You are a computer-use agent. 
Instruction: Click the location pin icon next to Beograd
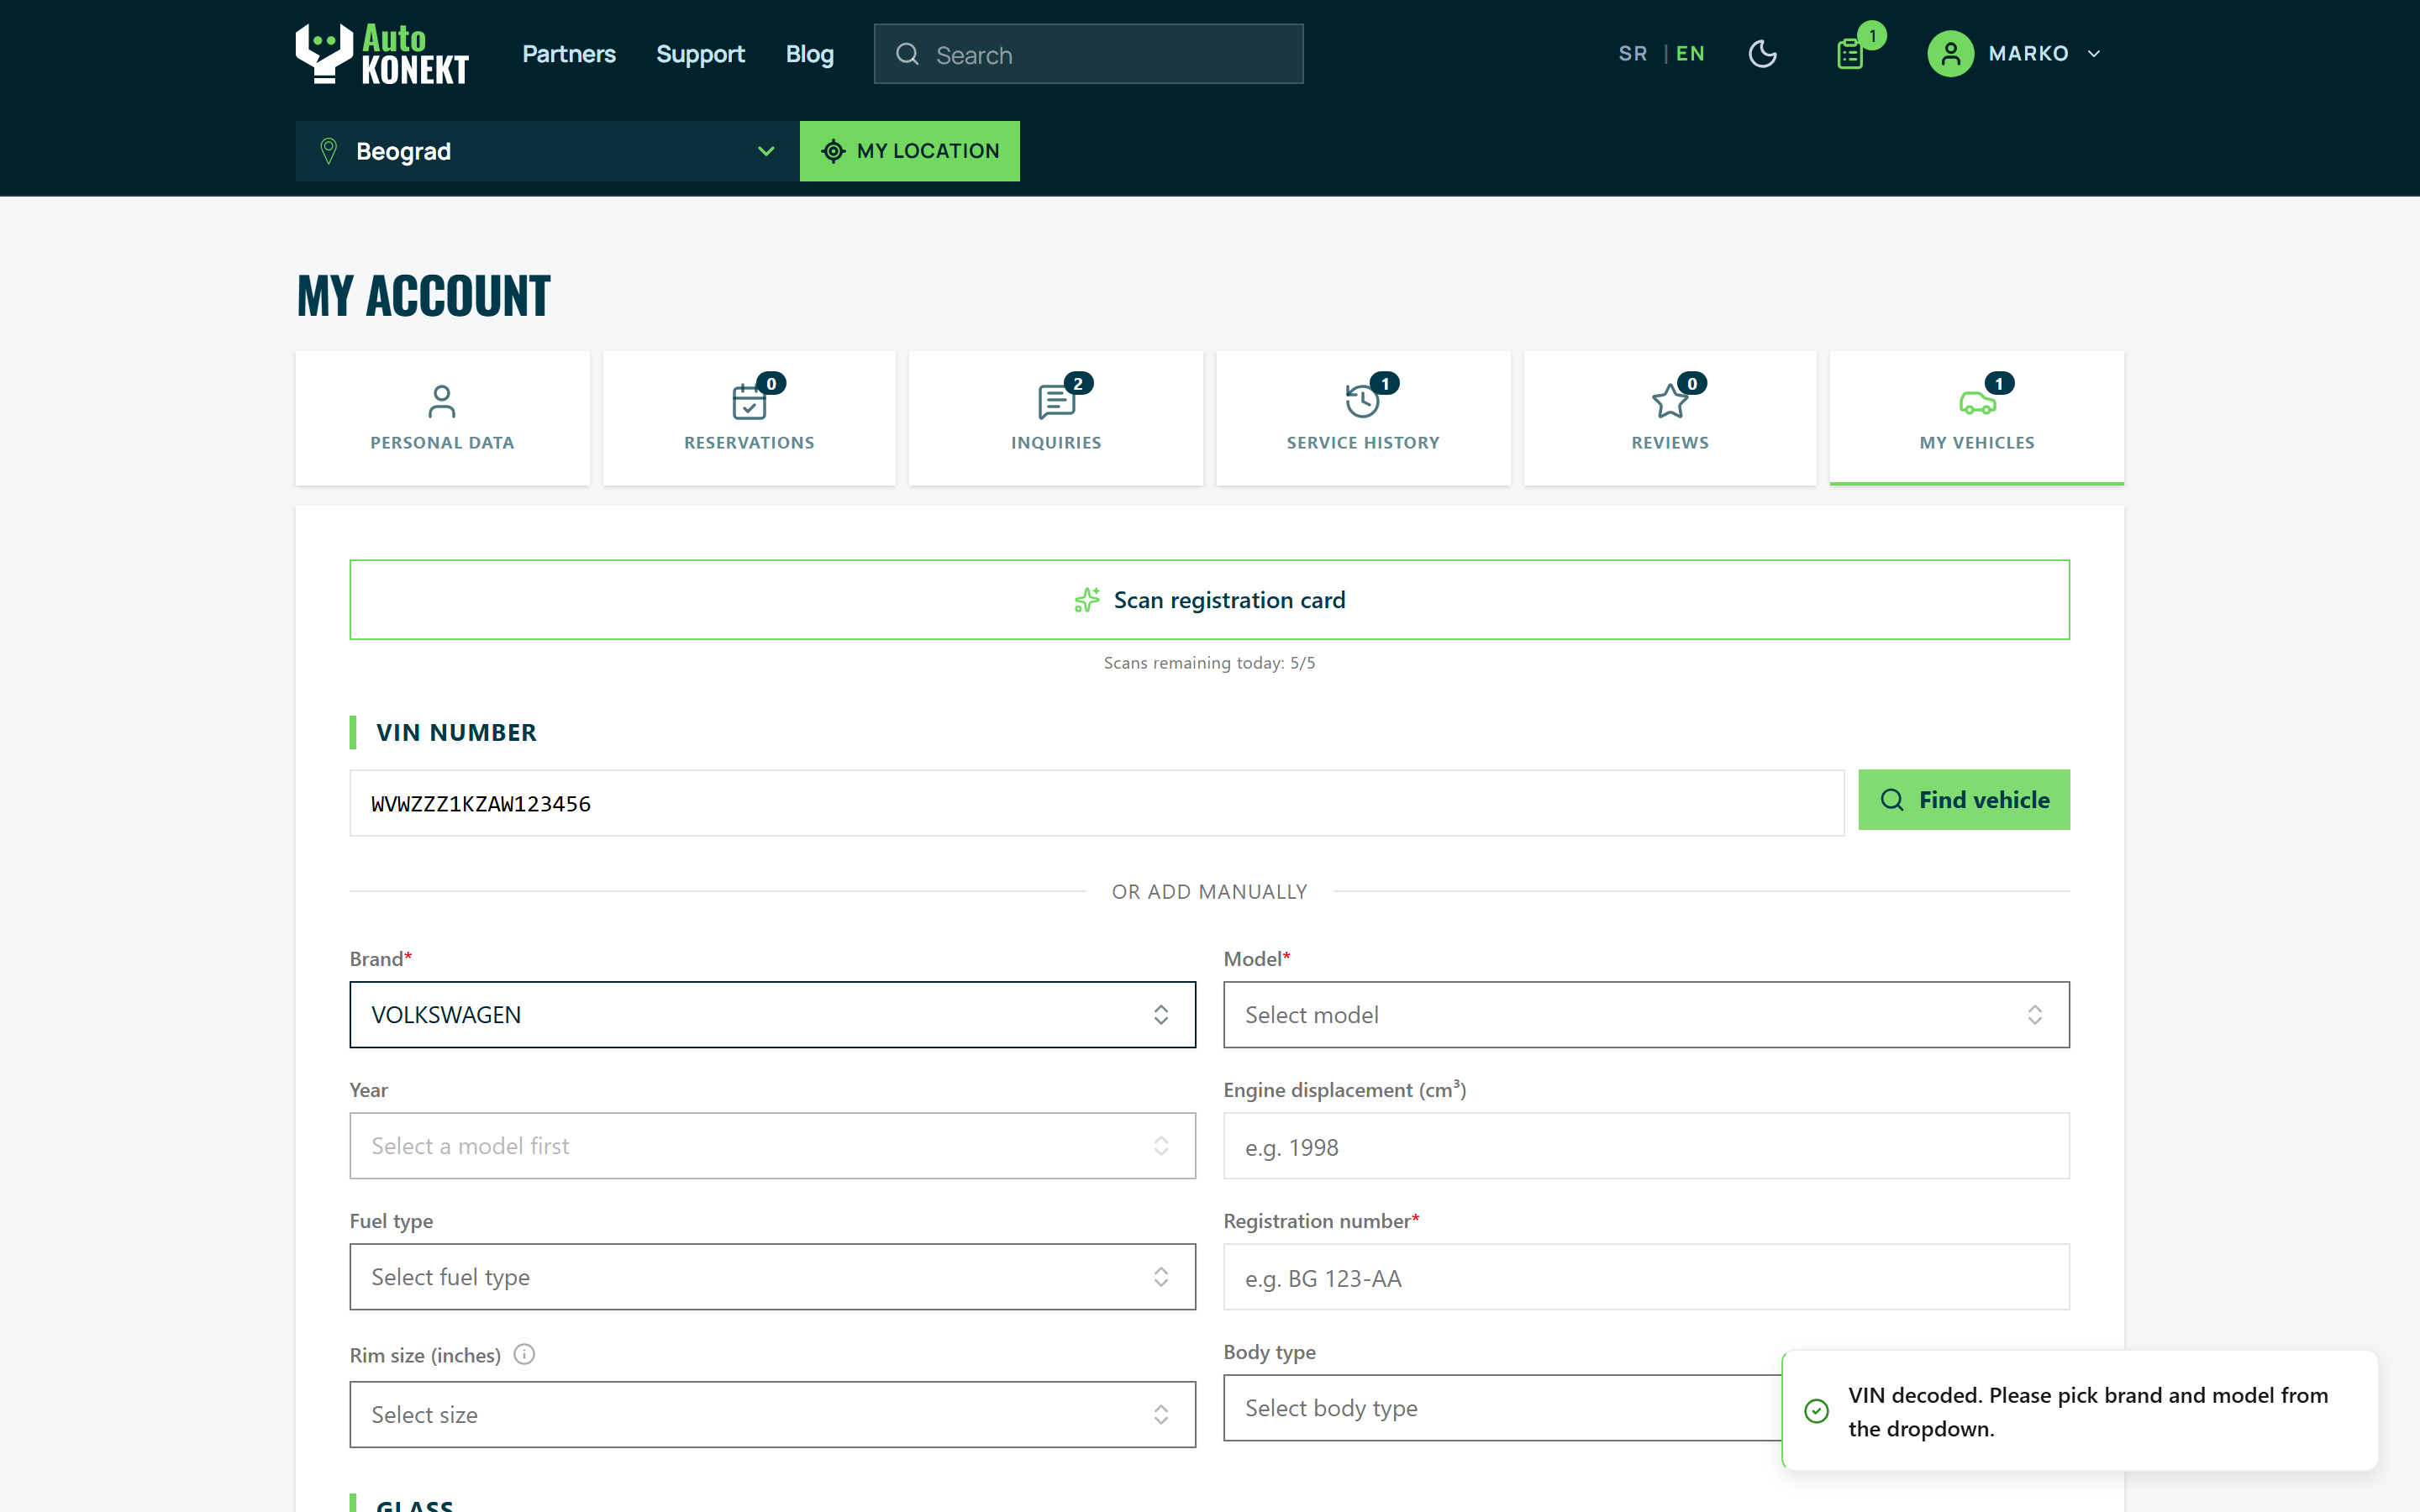click(328, 151)
